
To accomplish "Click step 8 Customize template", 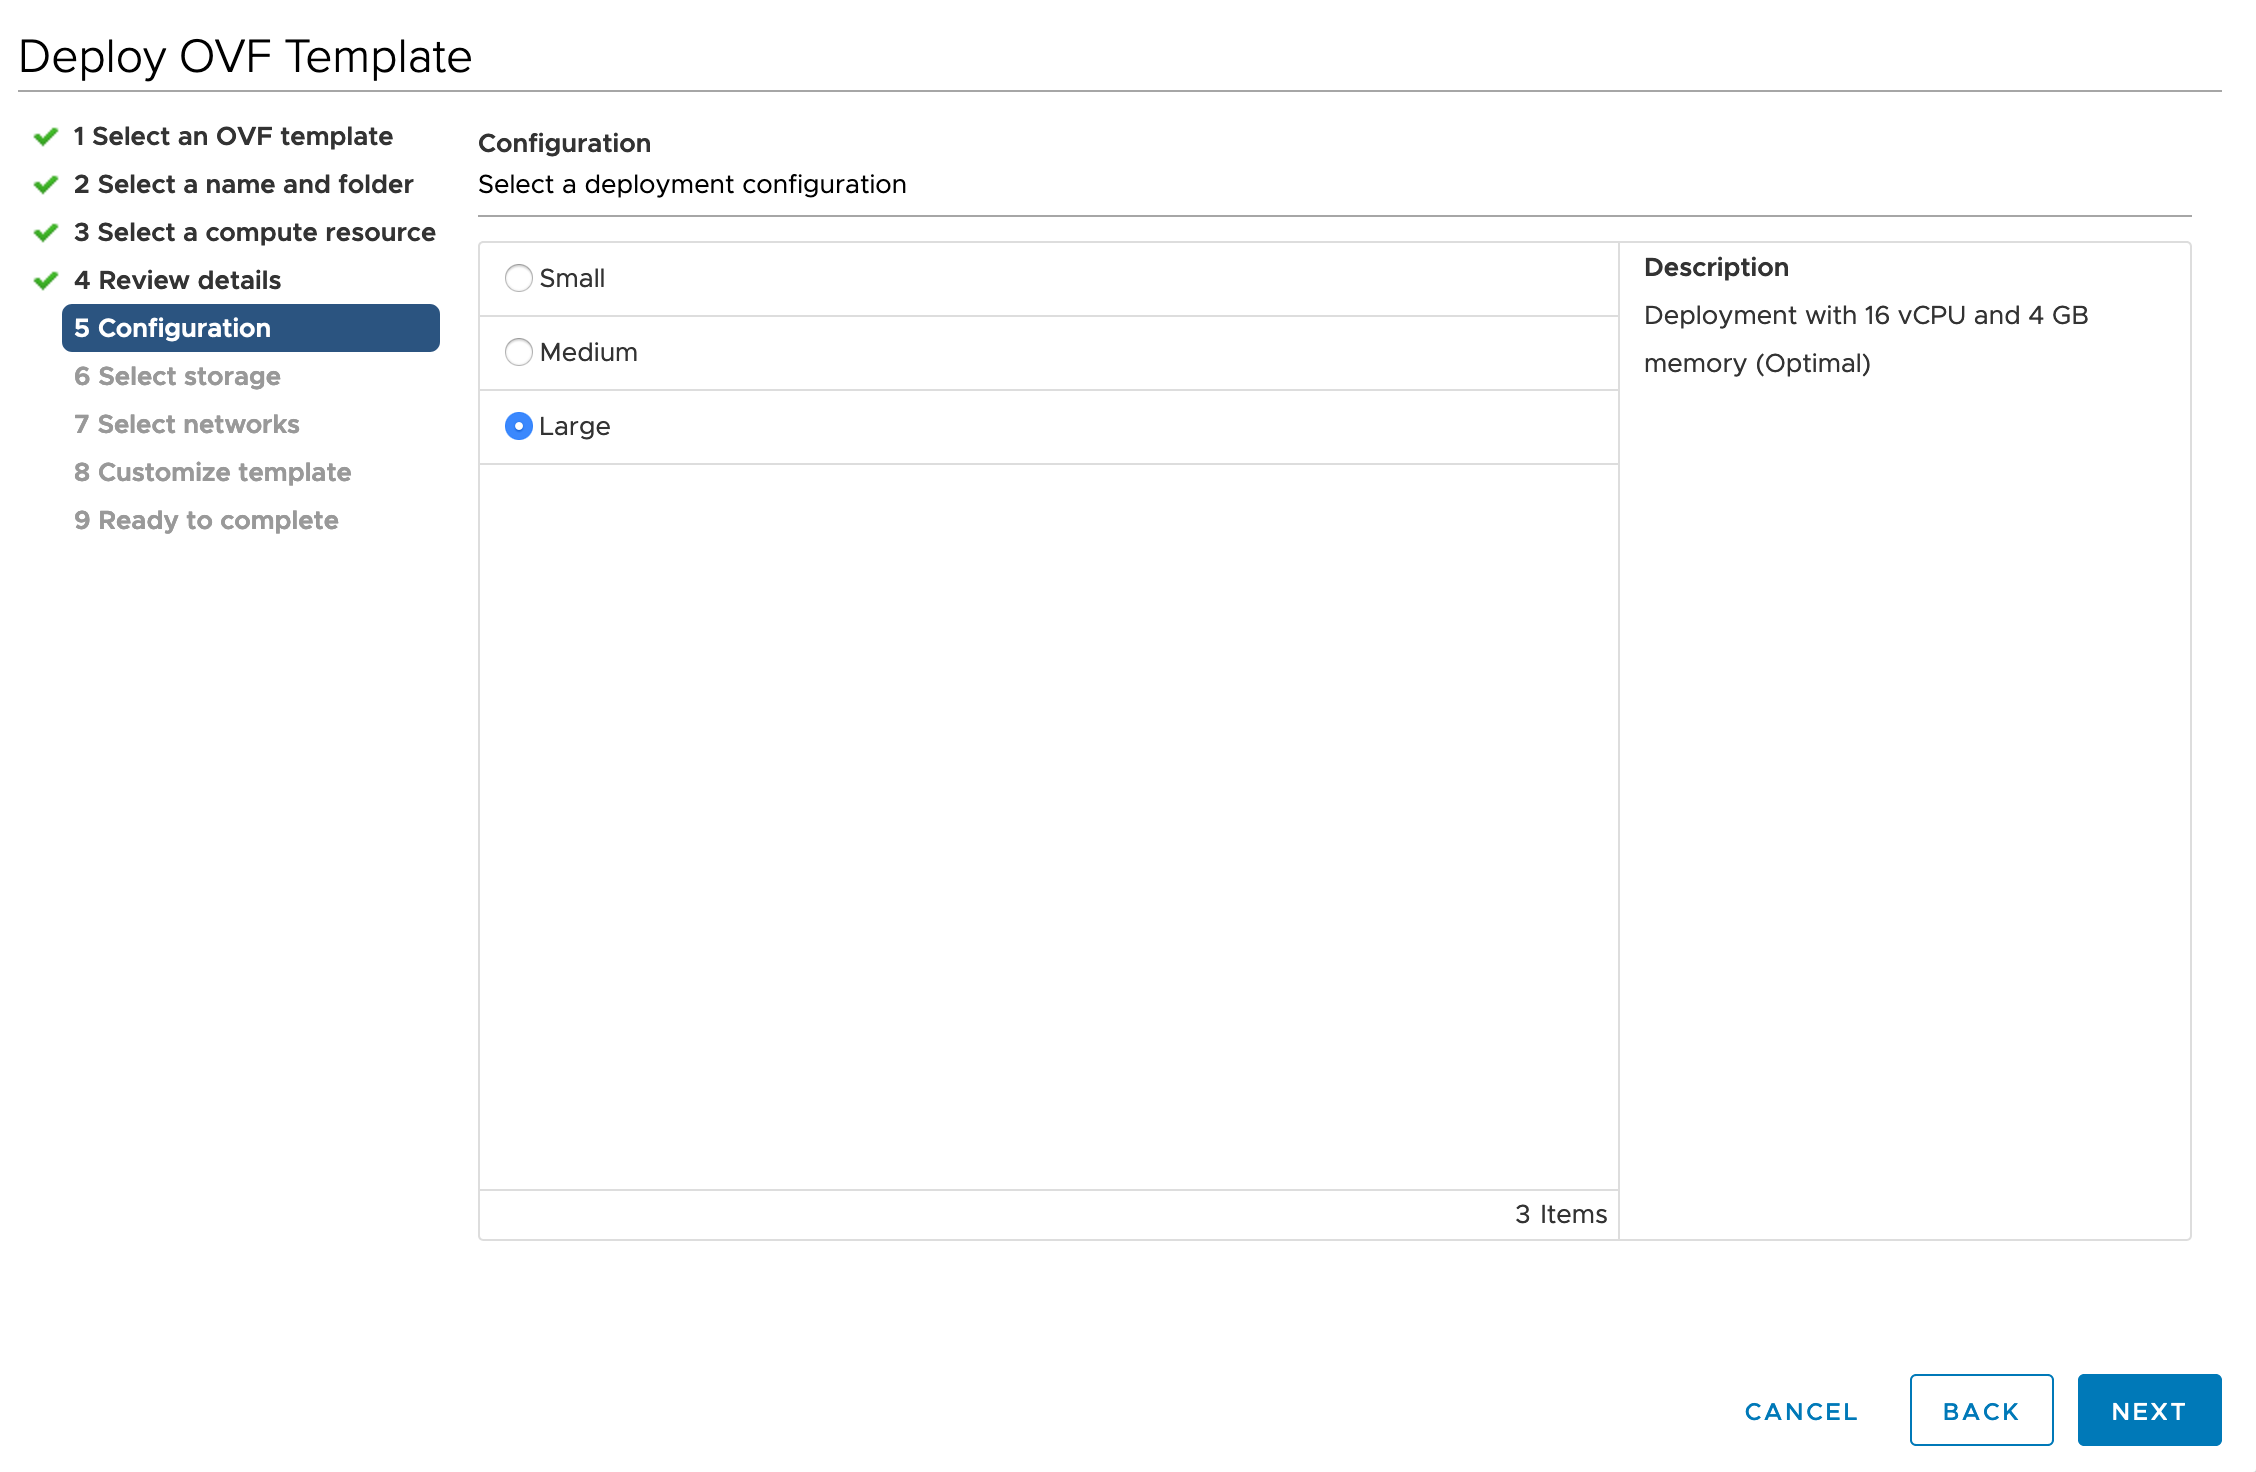I will click(x=212, y=472).
